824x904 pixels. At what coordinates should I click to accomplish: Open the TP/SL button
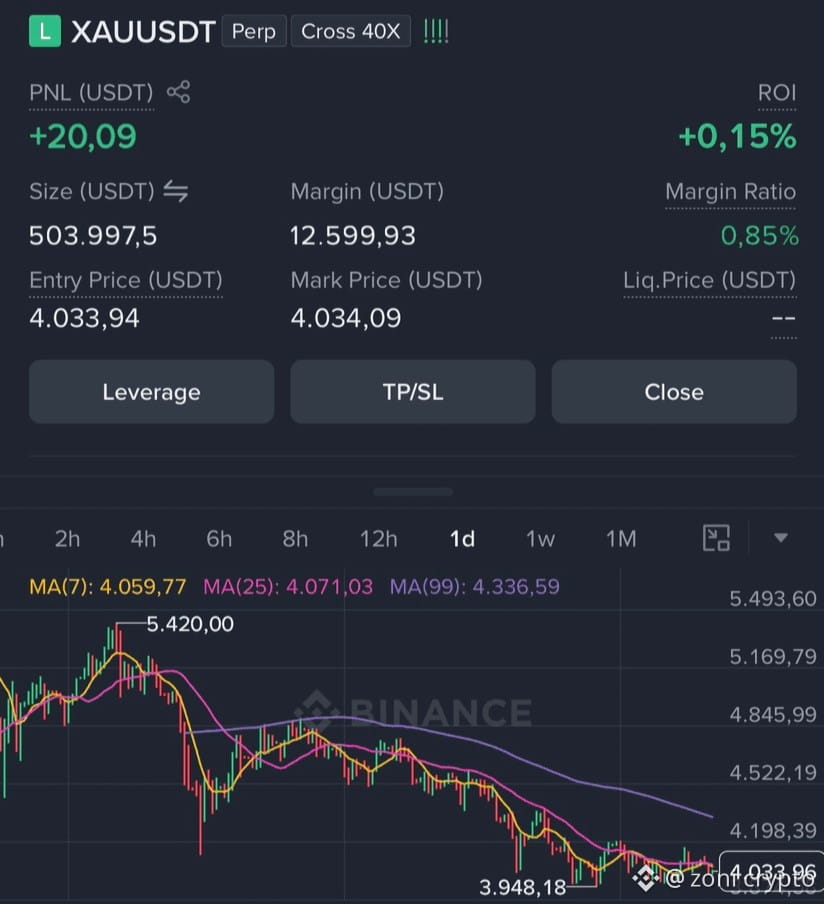(413, 392)
